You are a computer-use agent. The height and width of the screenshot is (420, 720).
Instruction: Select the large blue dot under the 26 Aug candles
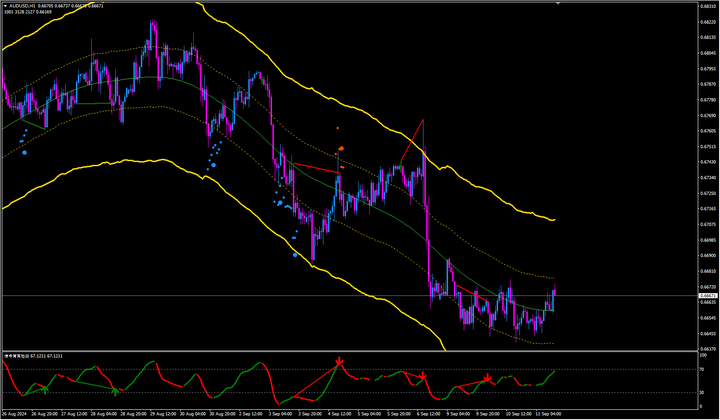[24, 154]
